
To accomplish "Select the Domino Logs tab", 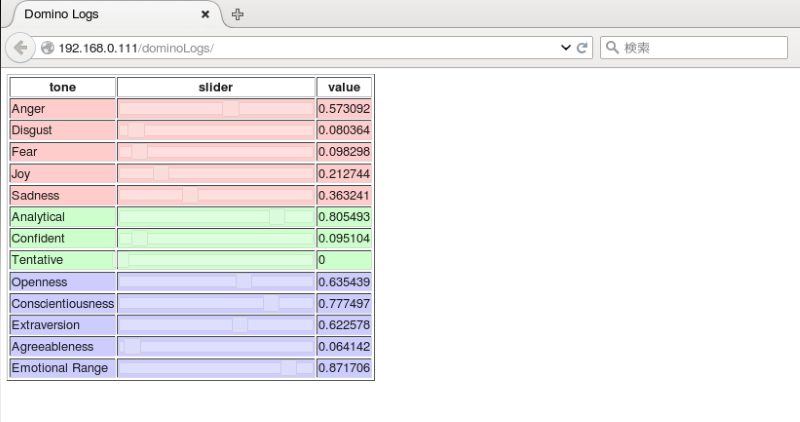I will pos(115,14).
